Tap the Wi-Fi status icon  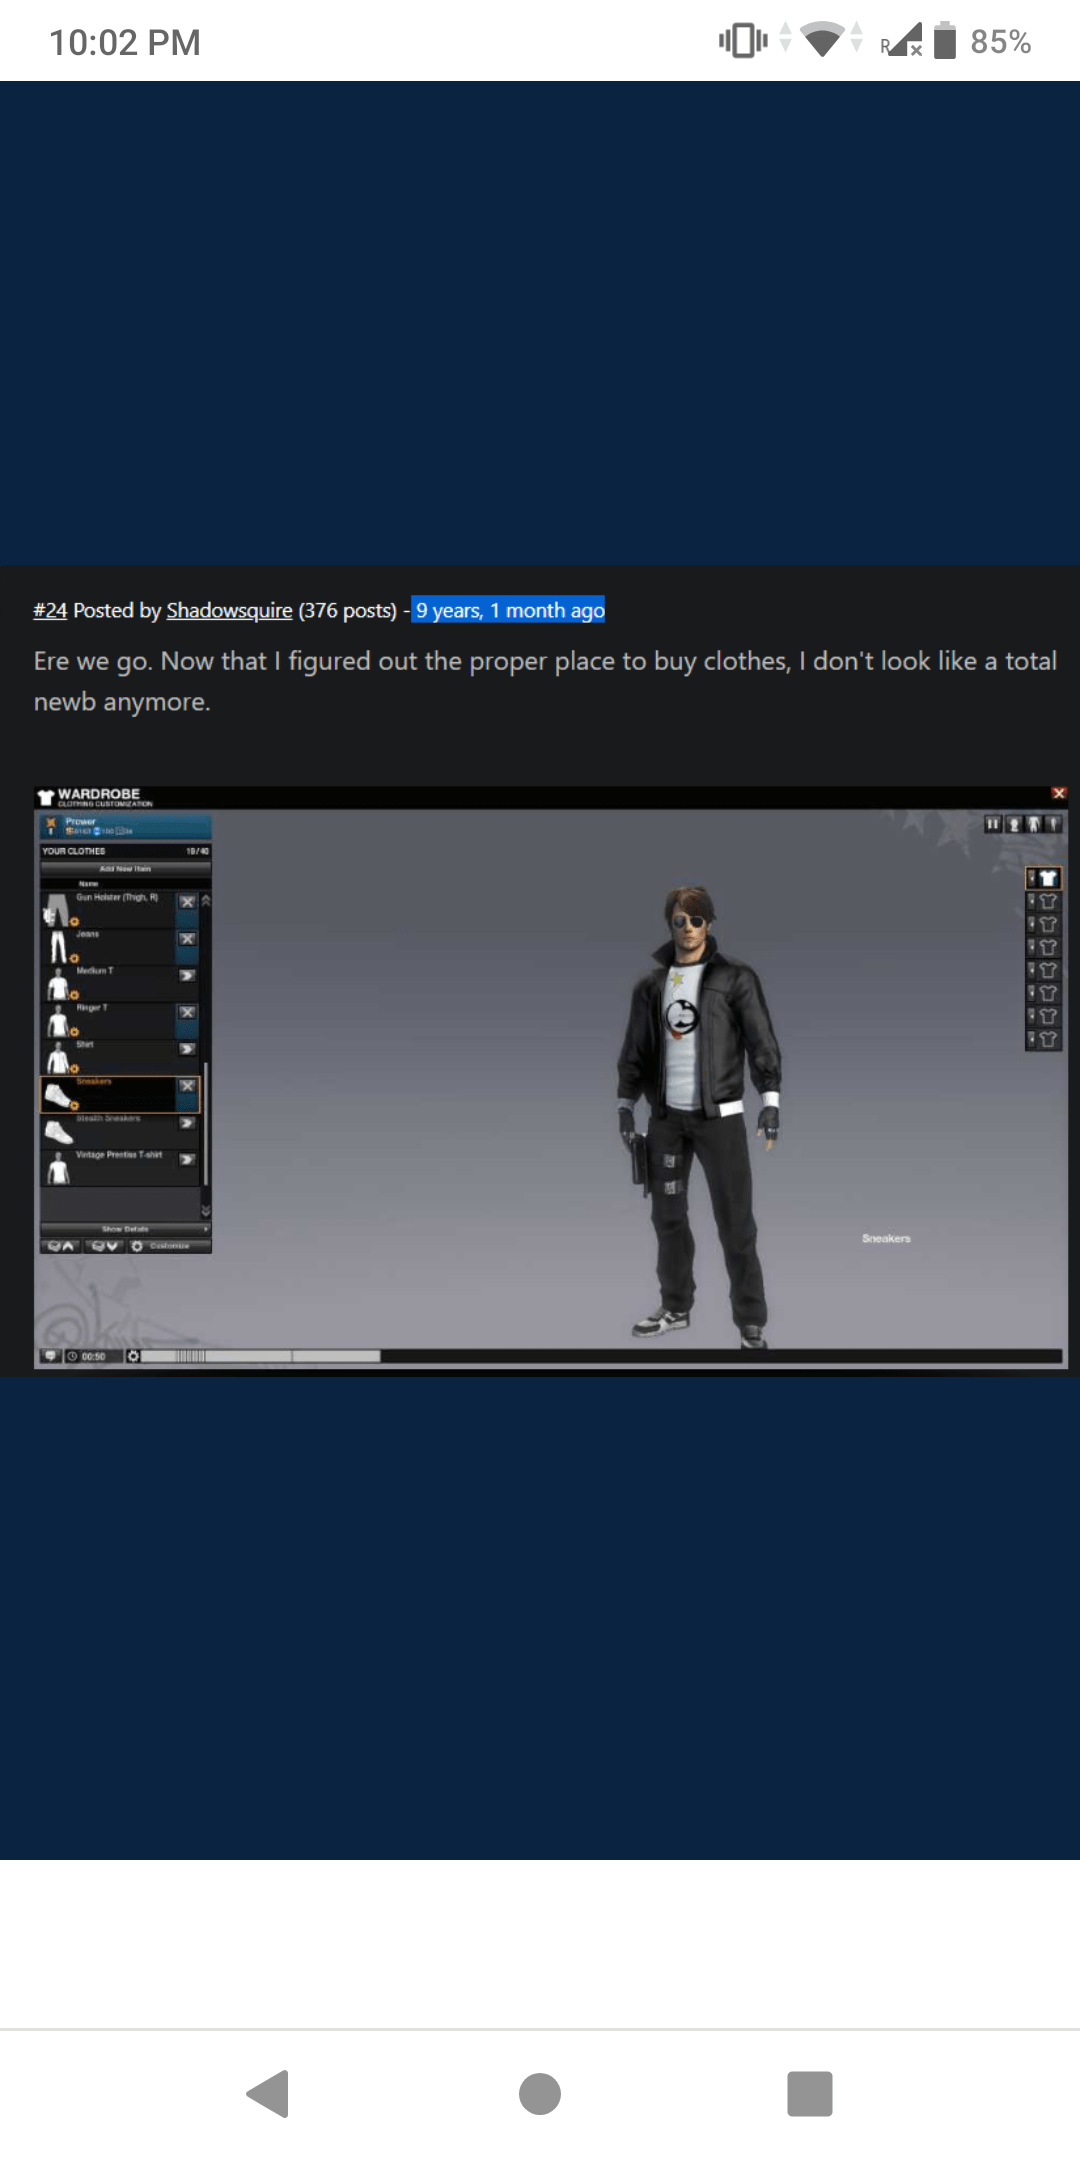[x=823, y=40]
